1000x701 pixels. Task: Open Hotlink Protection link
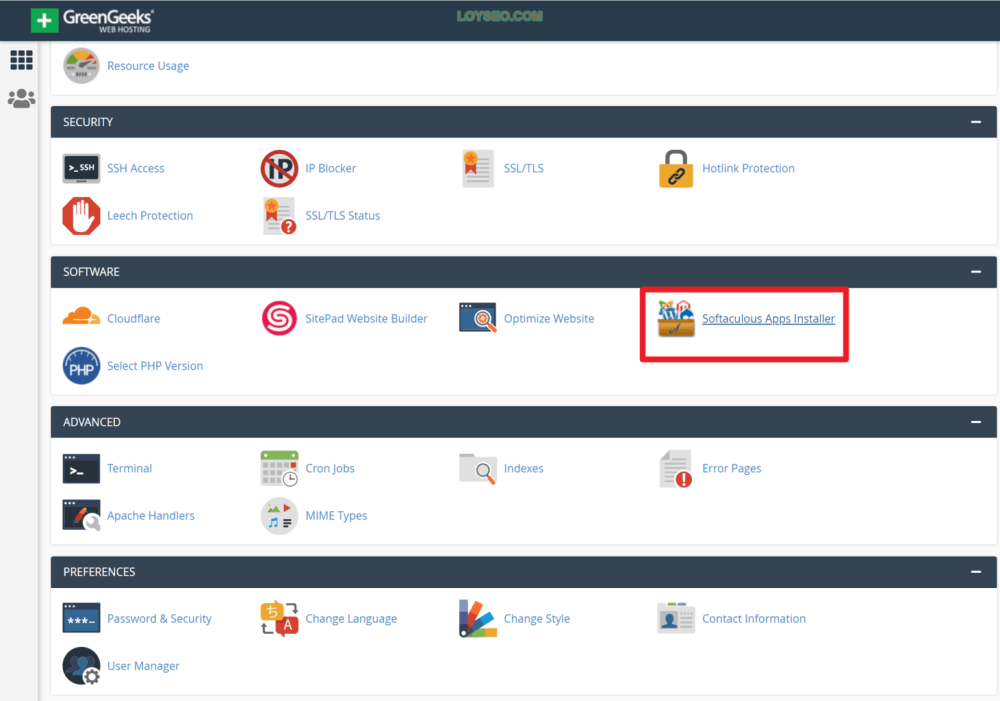(x=748, y=168)
